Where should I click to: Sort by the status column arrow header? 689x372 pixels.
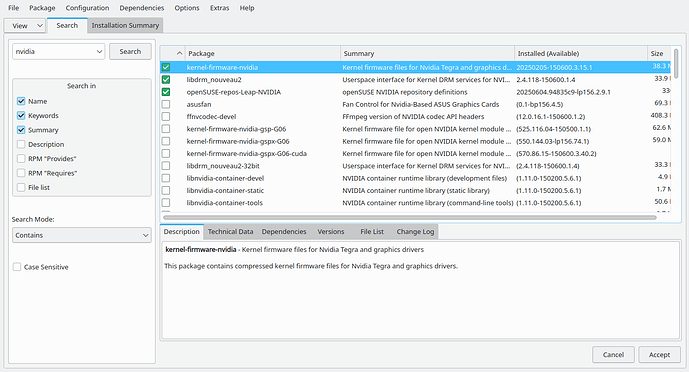click(x=173, y=53)
